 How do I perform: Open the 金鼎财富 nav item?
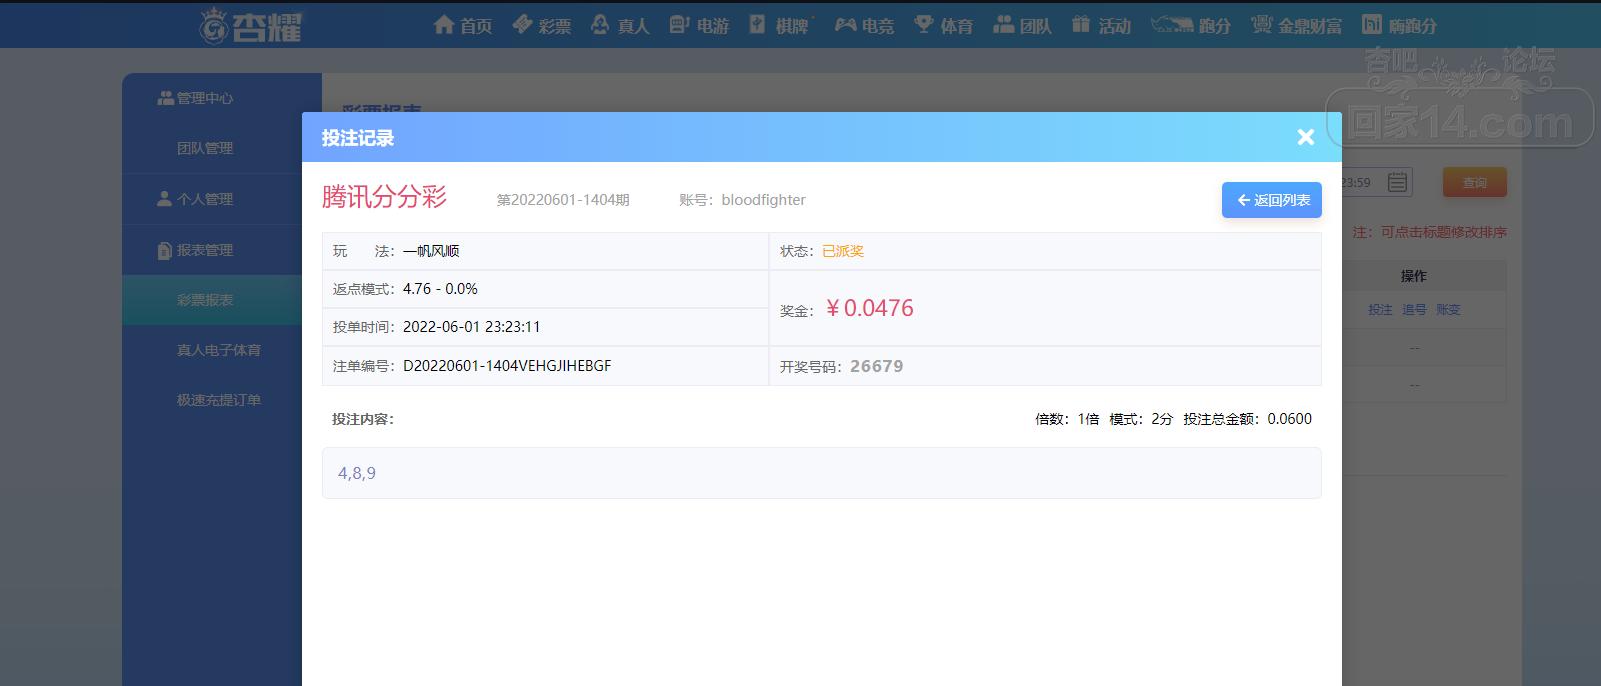1296,25
